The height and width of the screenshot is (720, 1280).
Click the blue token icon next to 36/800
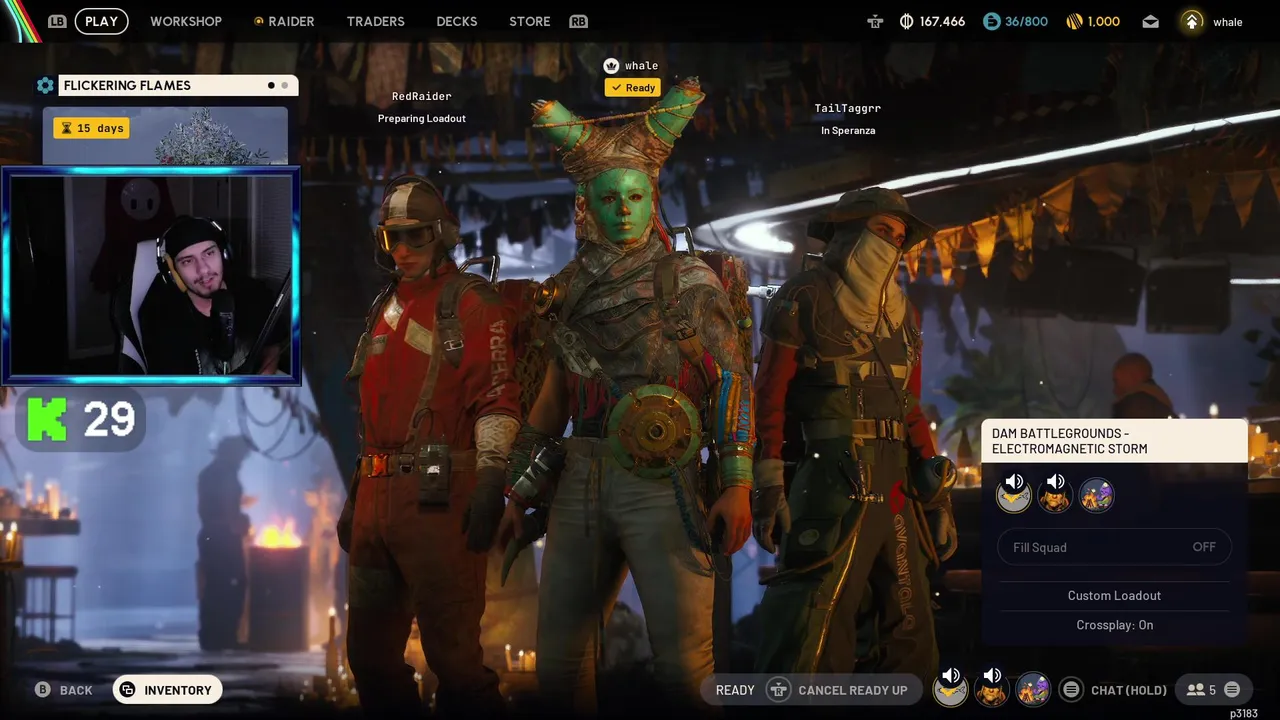click(991, 21)
